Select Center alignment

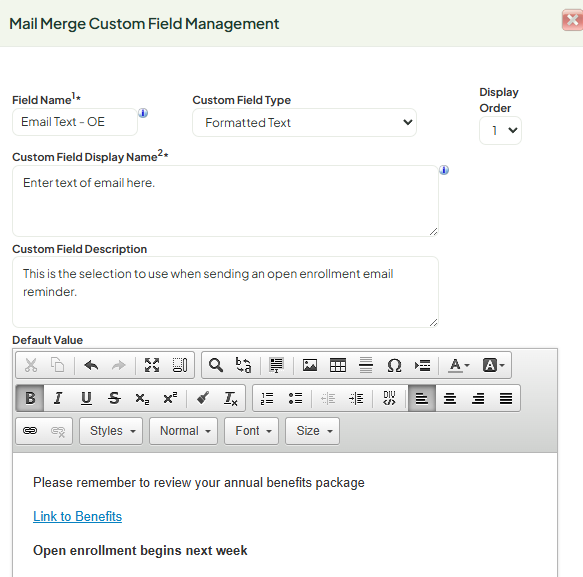tap(450, 398)
